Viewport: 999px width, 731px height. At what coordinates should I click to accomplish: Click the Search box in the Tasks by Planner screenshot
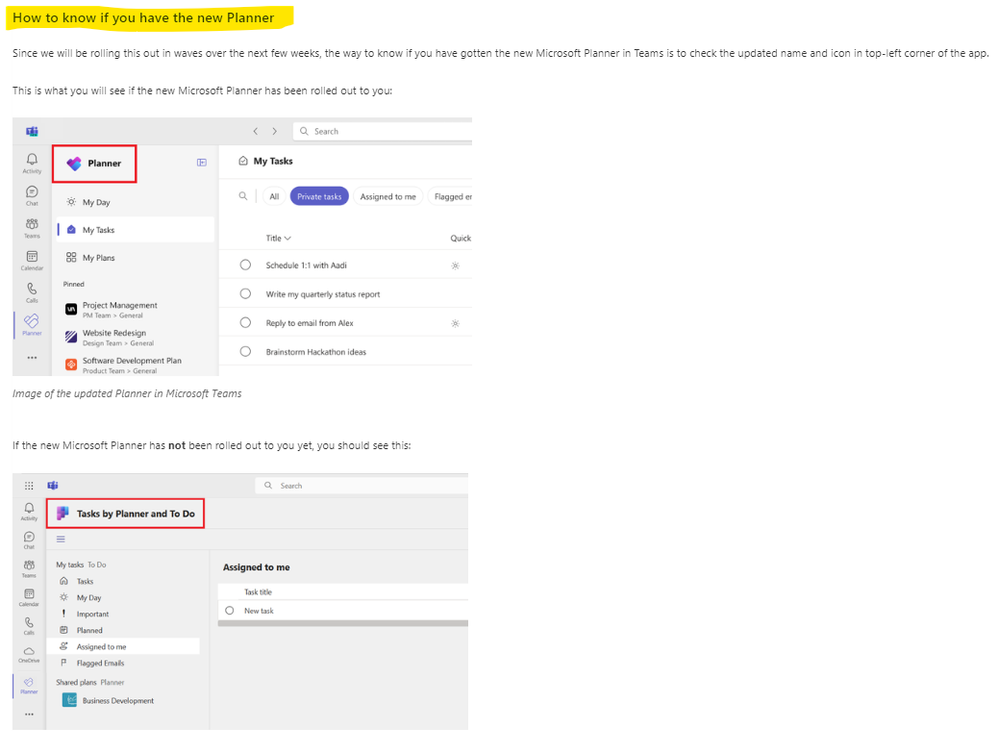coord(362,486)
